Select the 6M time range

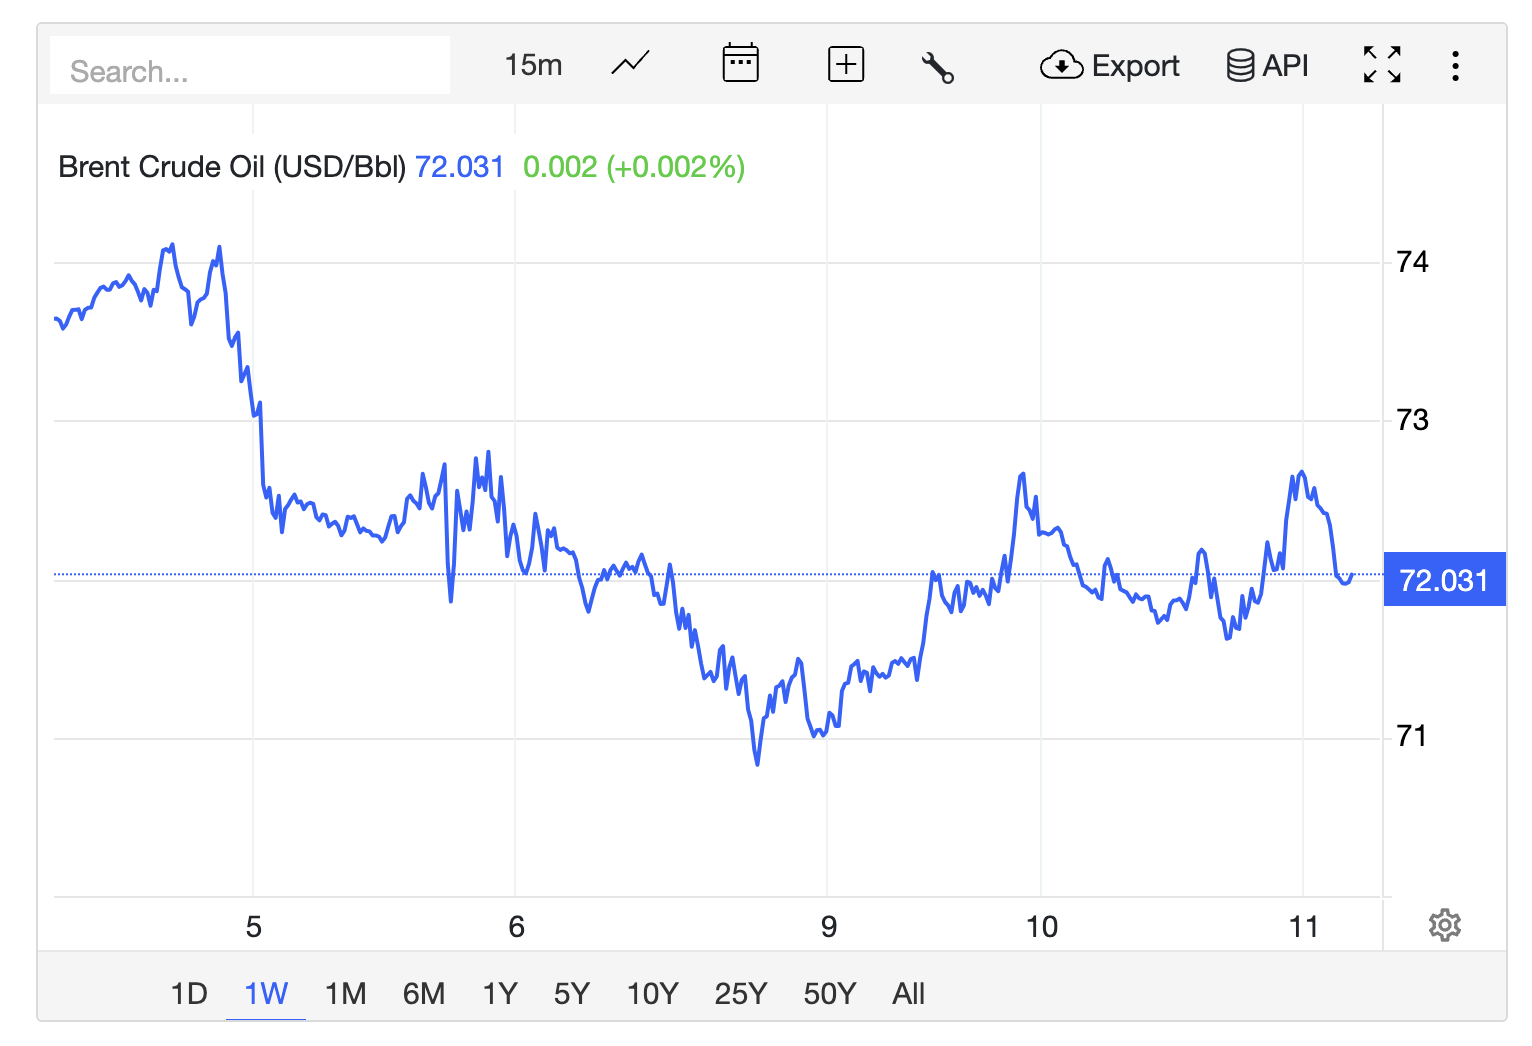[424, 993]
